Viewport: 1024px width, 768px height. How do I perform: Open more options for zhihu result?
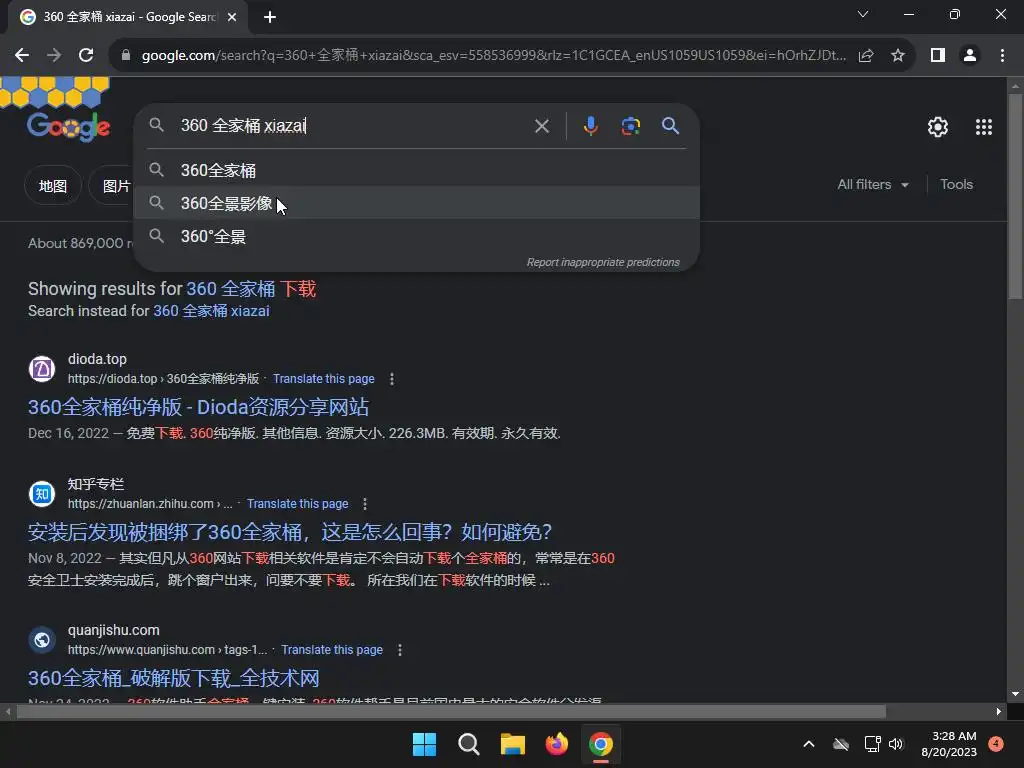(364, 504)
